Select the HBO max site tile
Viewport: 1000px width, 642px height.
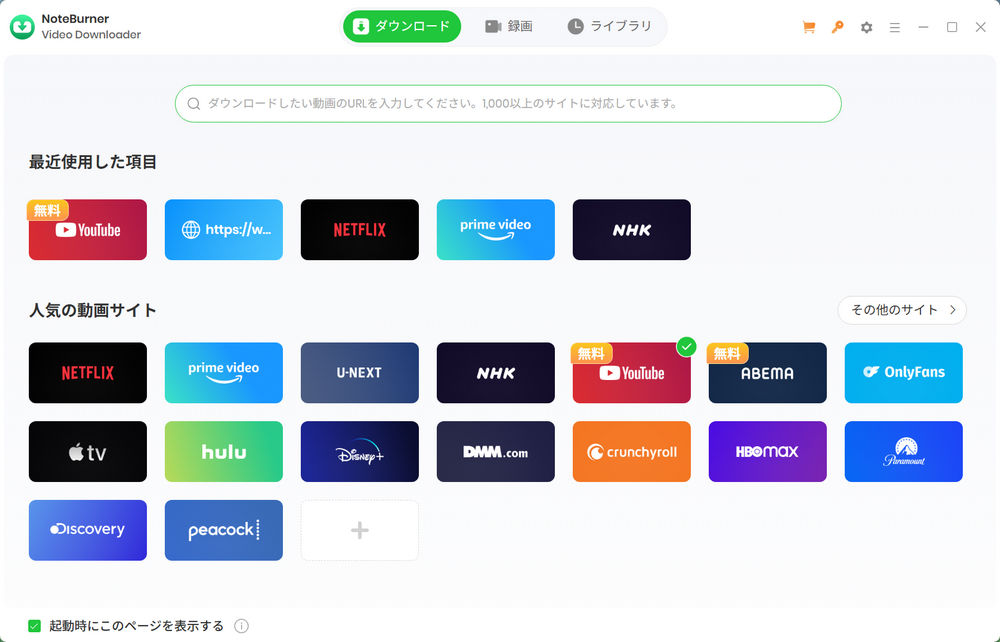click(x=767, y=451)
